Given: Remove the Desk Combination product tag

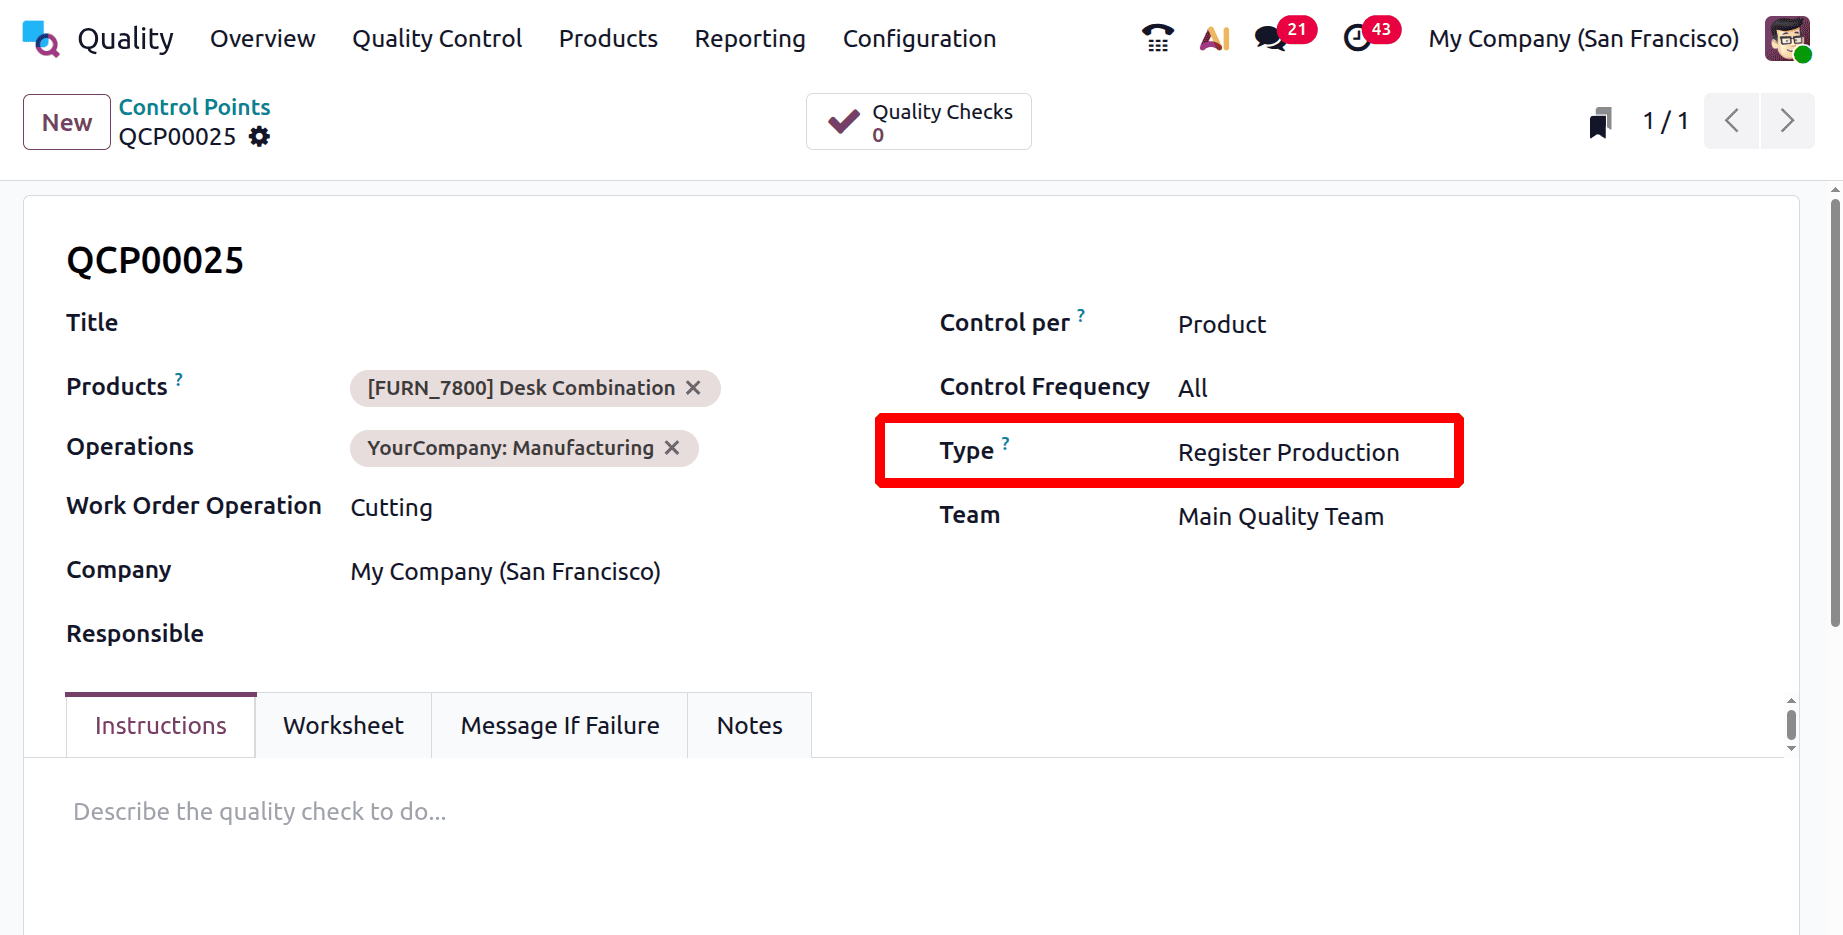Looking at the screenshot, I should coord(694,388).
